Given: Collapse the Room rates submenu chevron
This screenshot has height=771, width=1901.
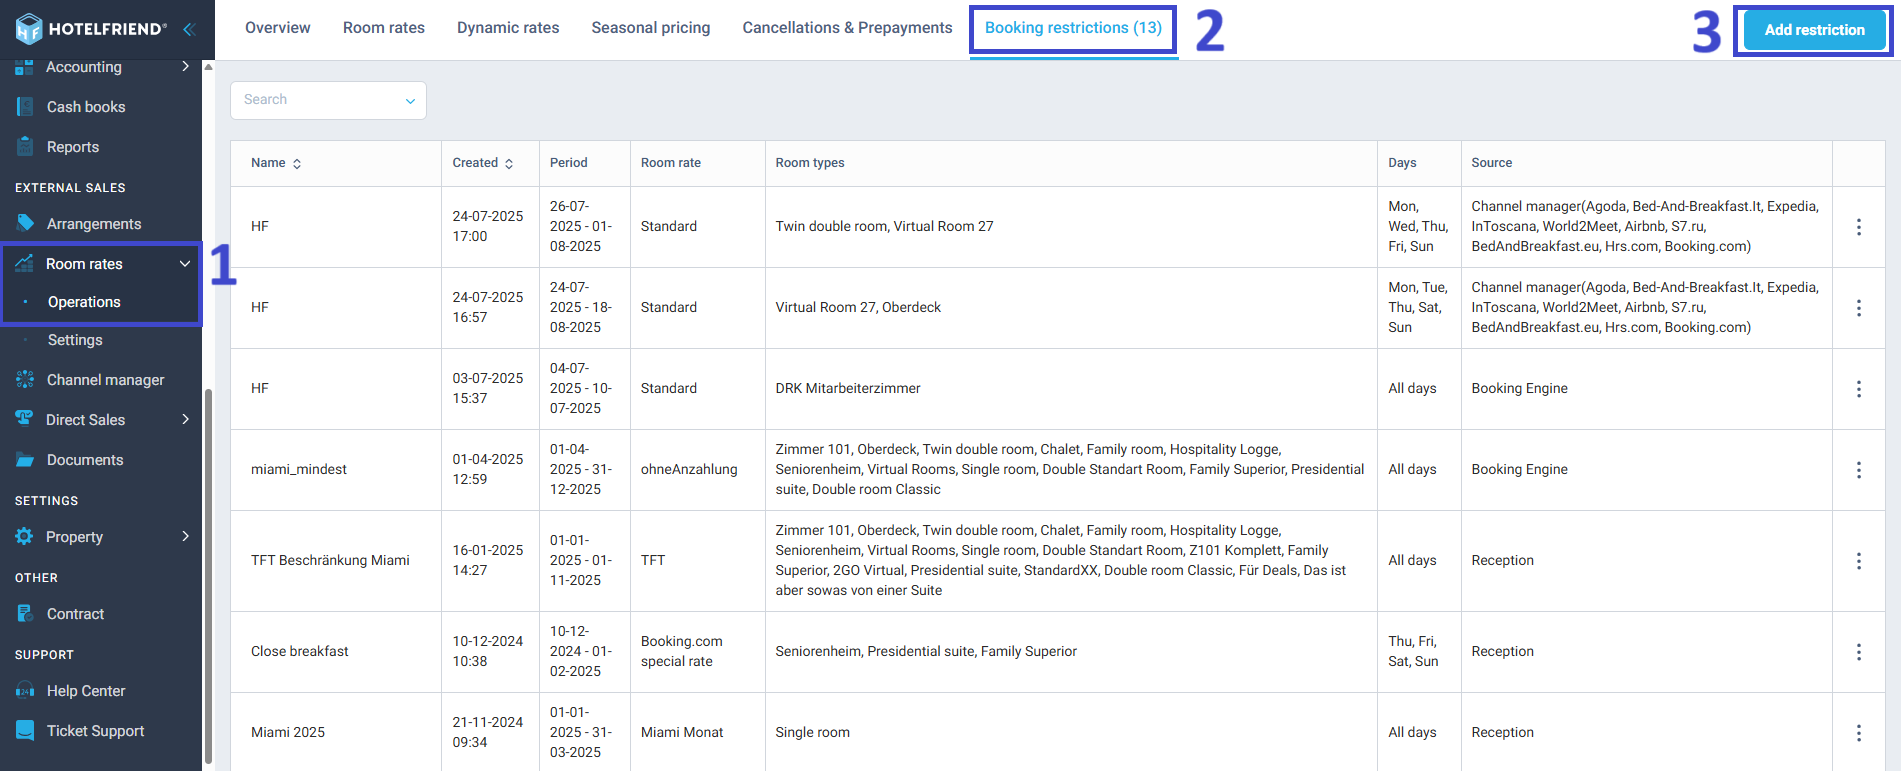Looking at the screenshot, I should tap(185, 264).
